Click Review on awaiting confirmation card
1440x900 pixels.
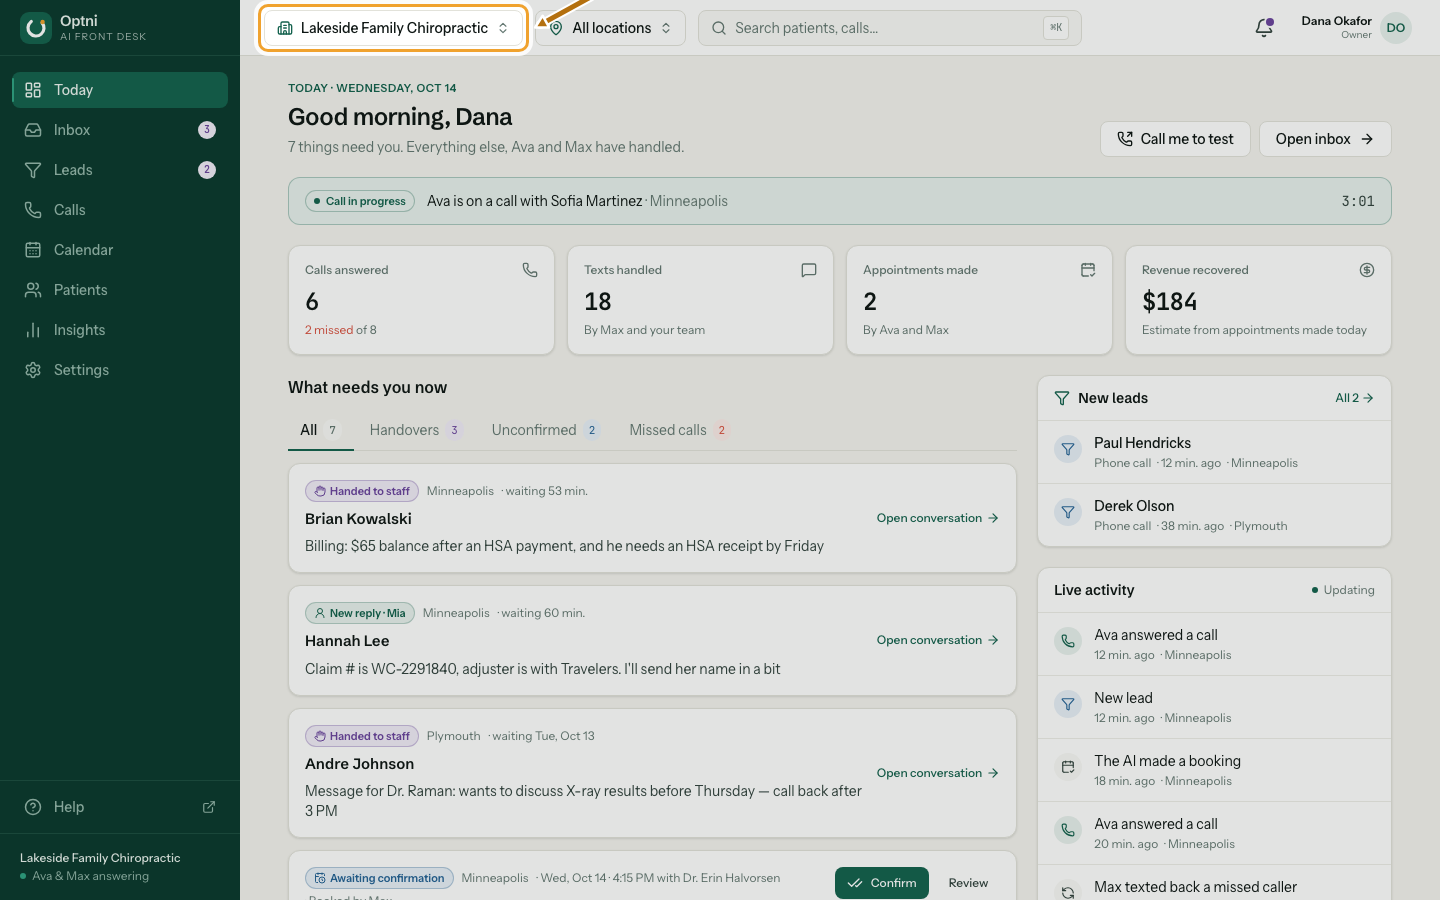click(968, 883)
